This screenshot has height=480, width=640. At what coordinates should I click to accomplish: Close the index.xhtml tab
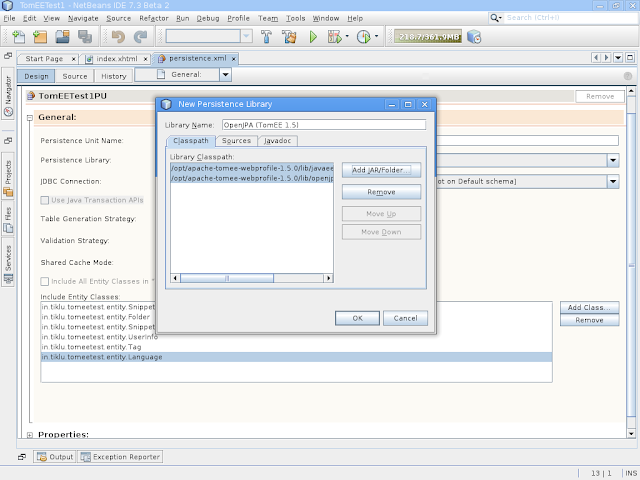pos(145,59)
